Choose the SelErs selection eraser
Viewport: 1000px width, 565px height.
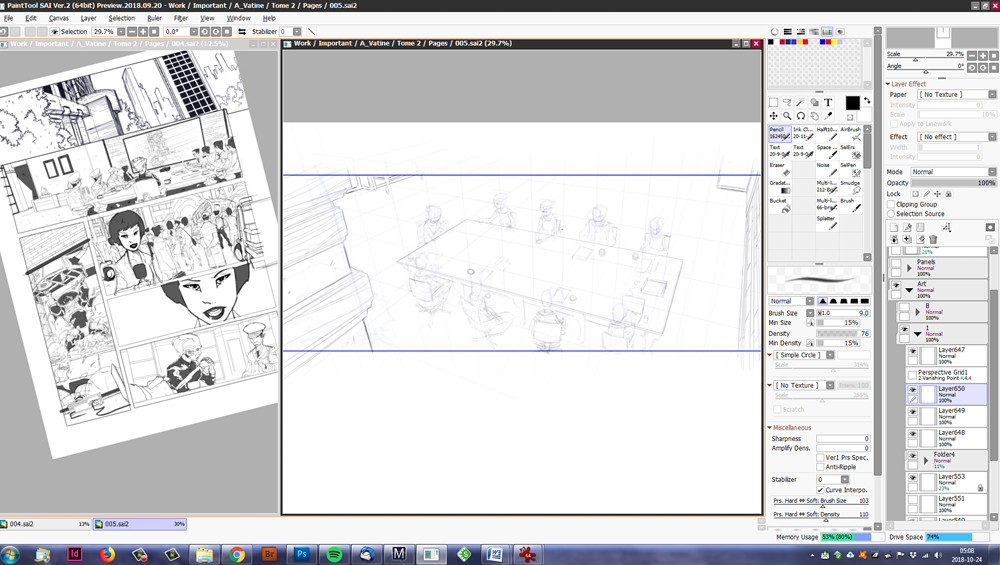click(x=851, y=151)
